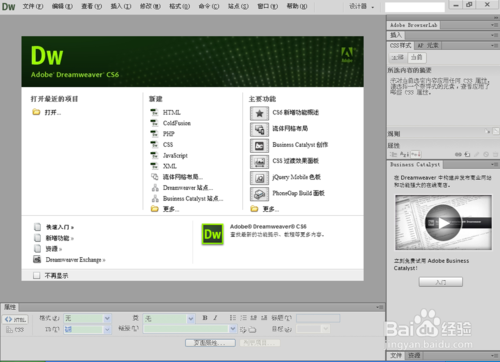500x362 pixels.
Task: Open the Business Catalyst 创作 feature icon
Action: click(x=259, y=146)
